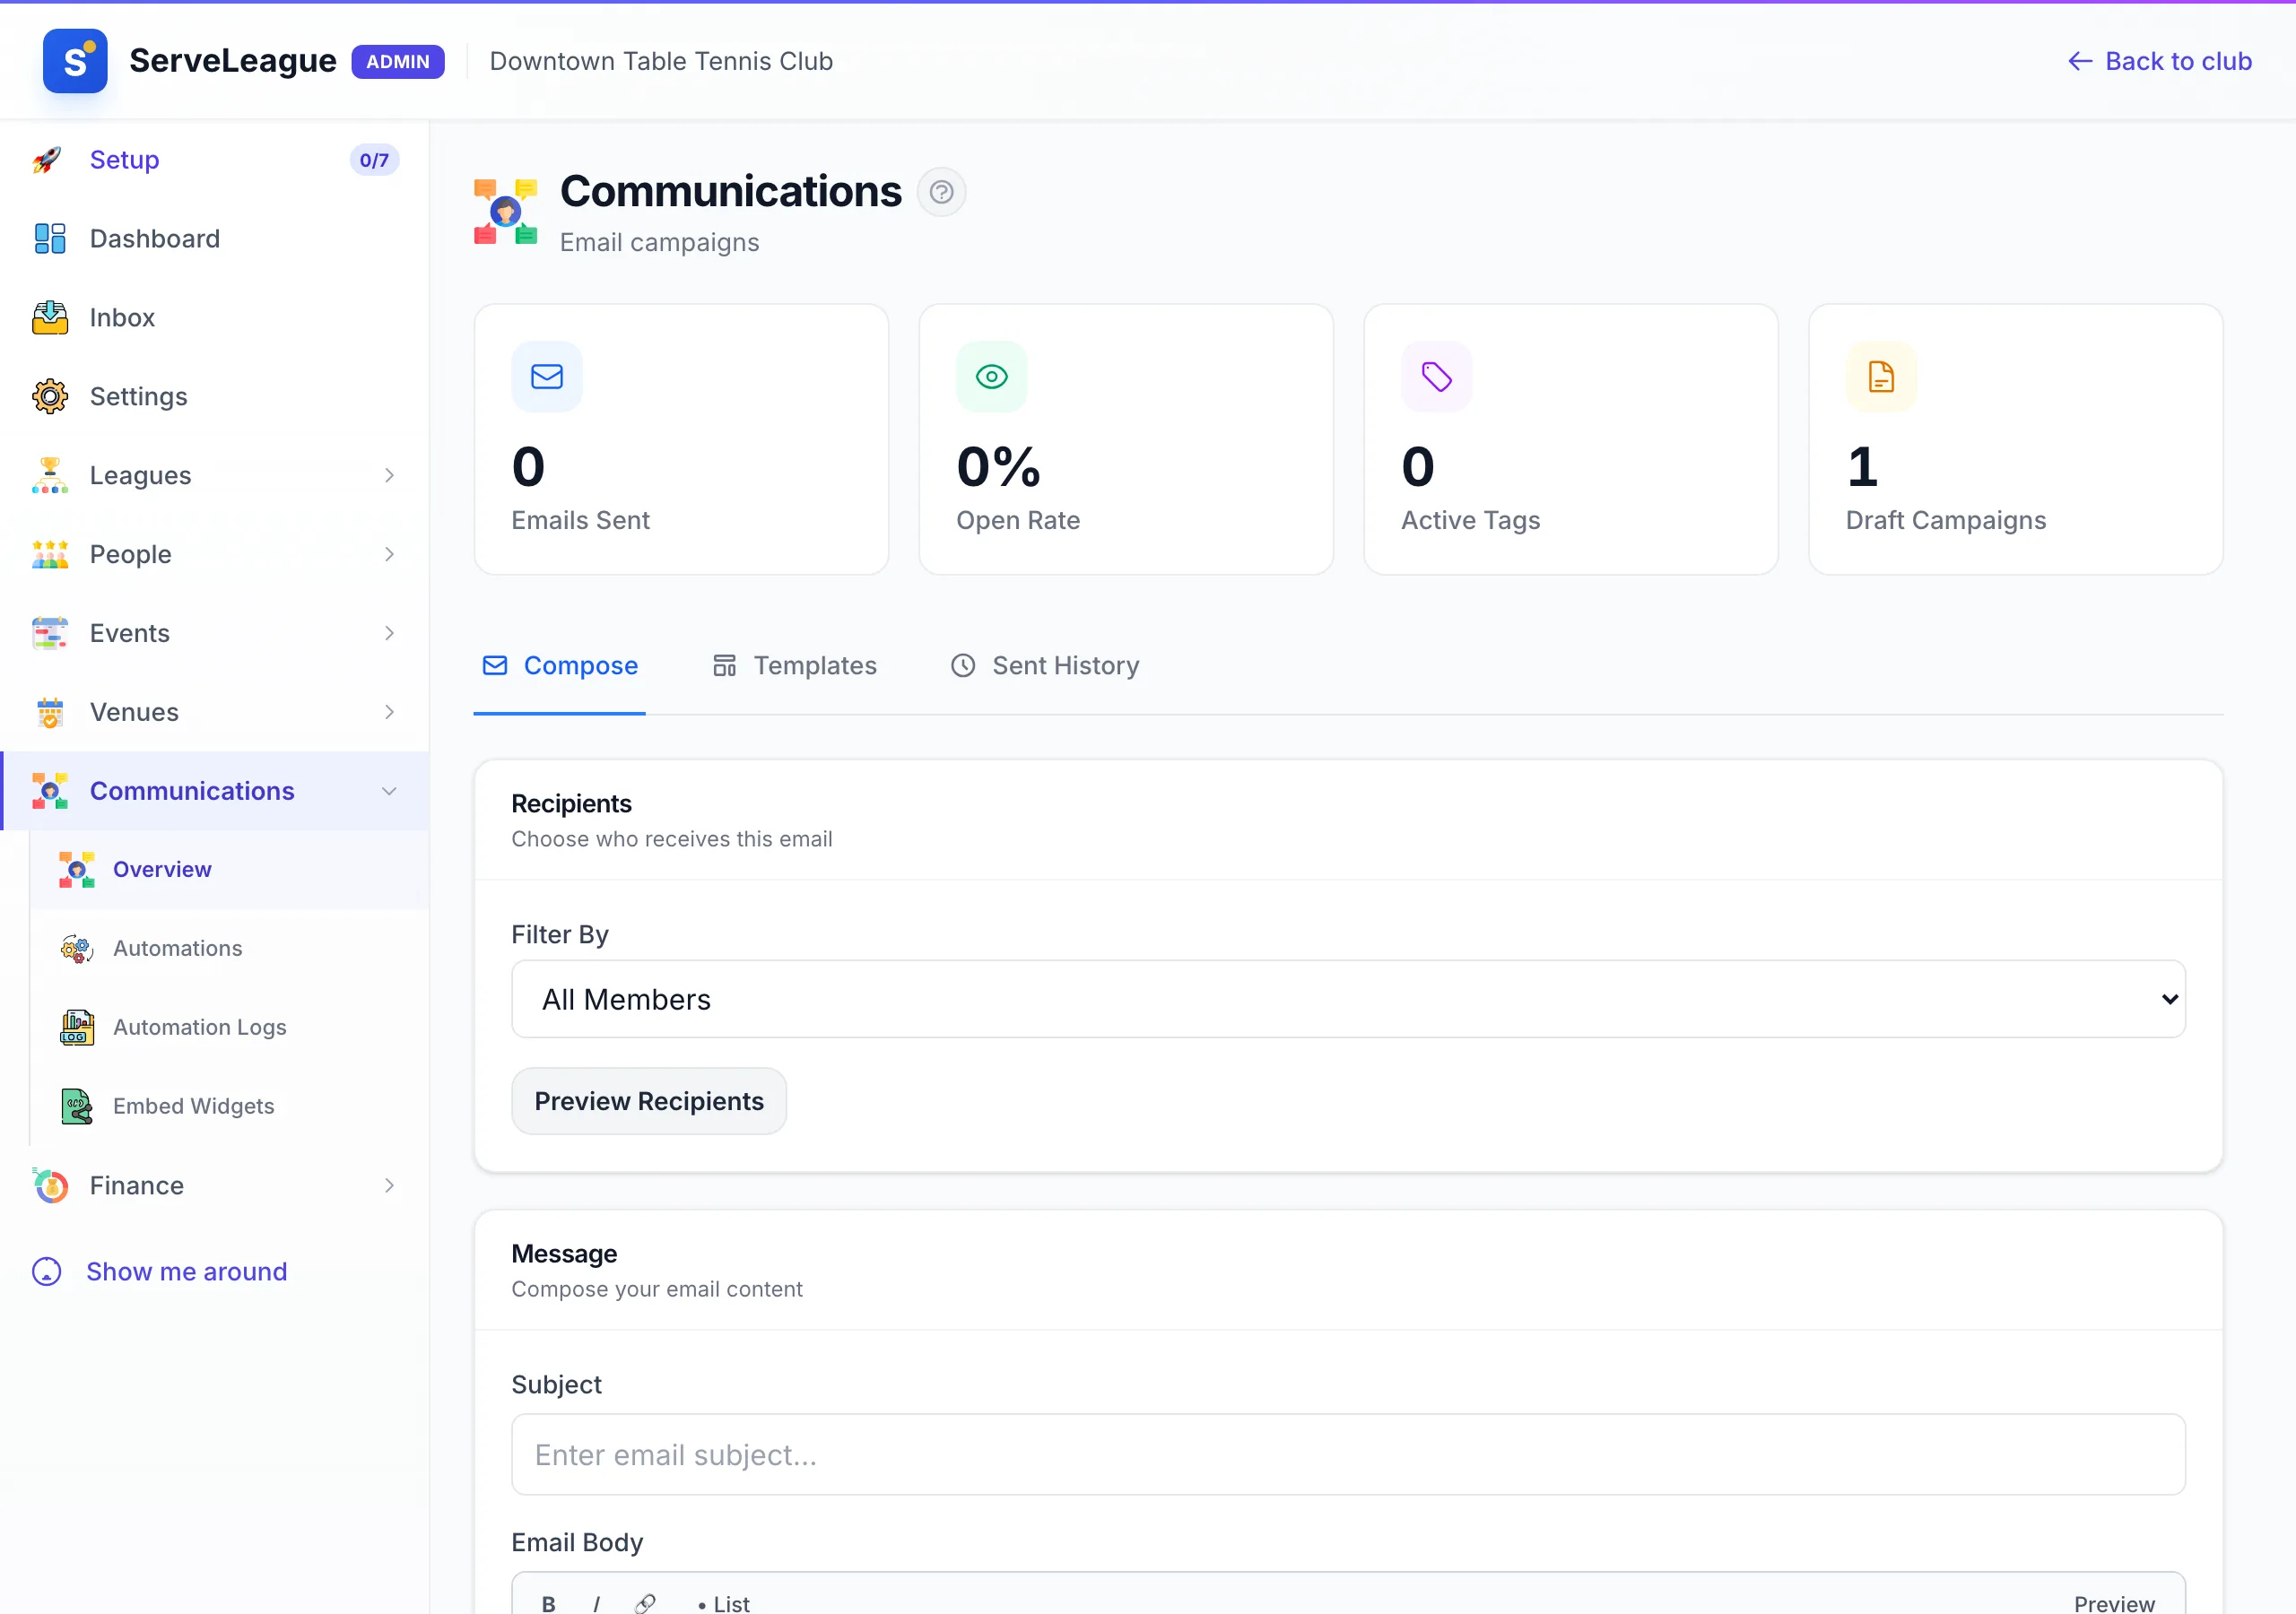The width and height of the screenshot is (2296, 1614).
Task: Click the ServeLeague S logo icon
Action: [x=75, y=61]
